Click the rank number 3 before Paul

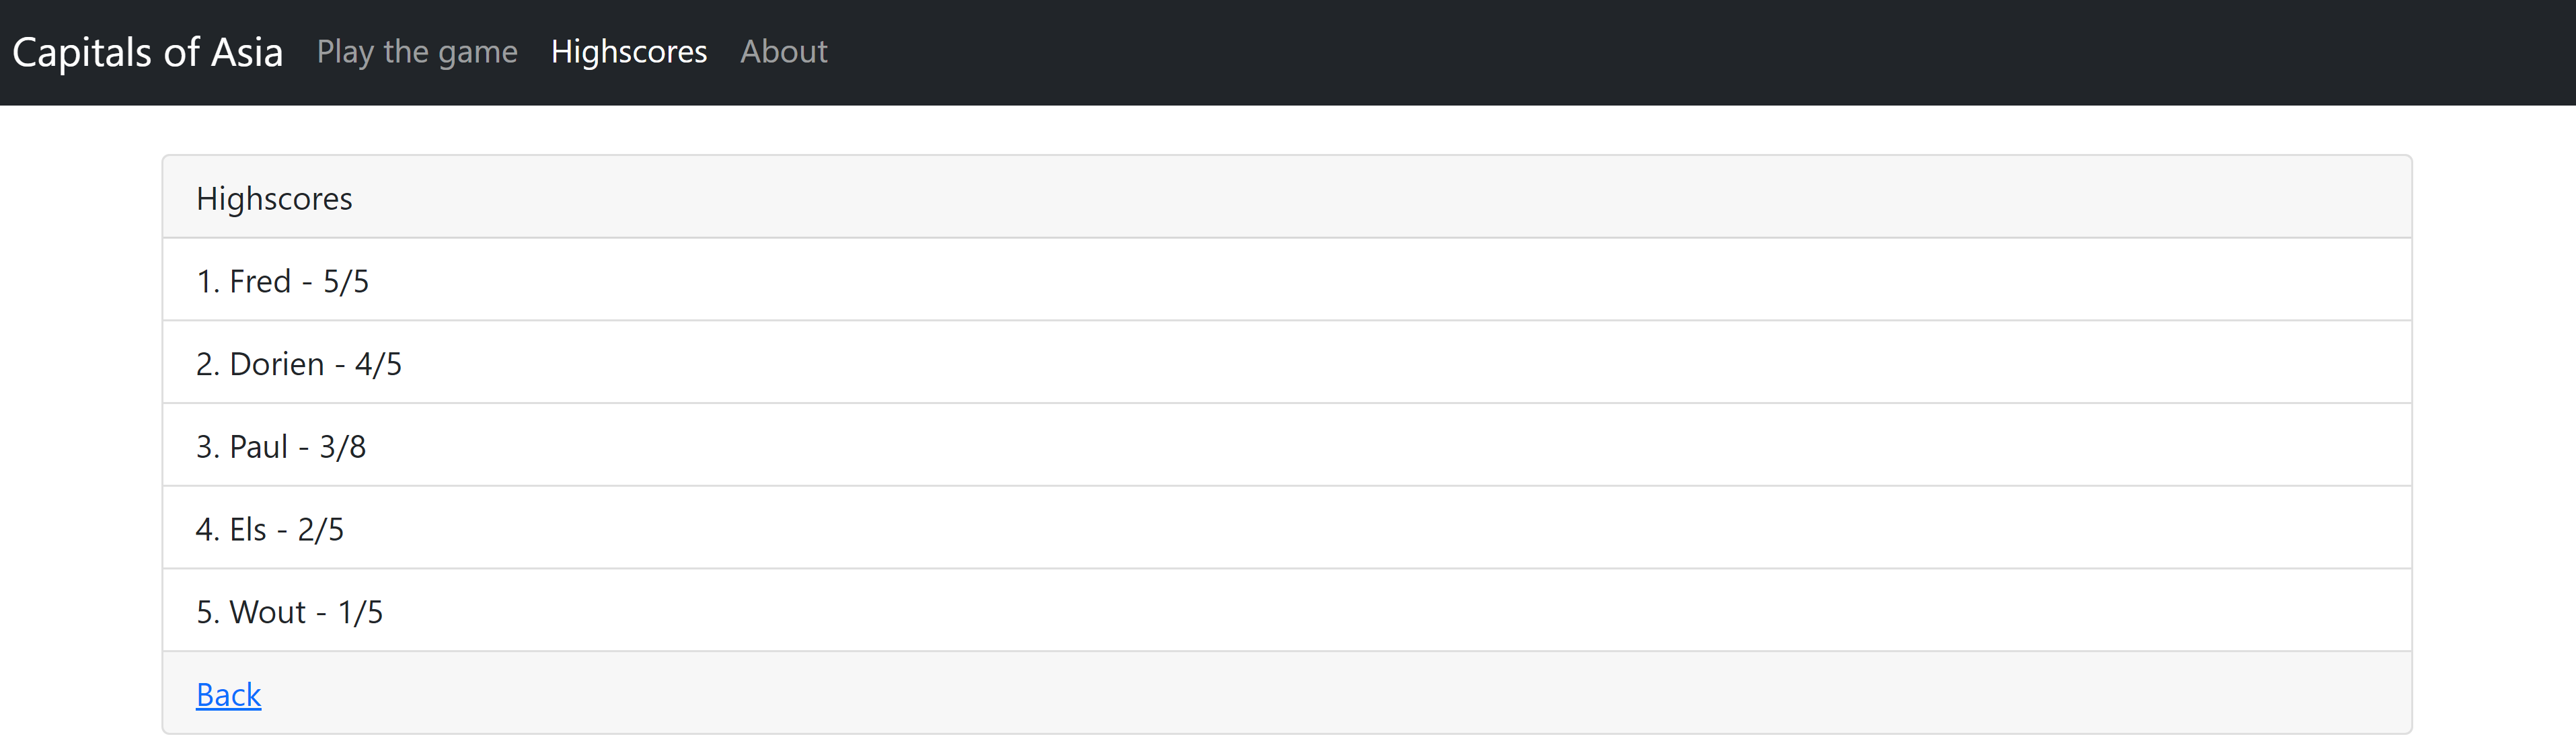pyautogui.click(x=206, y=447)
